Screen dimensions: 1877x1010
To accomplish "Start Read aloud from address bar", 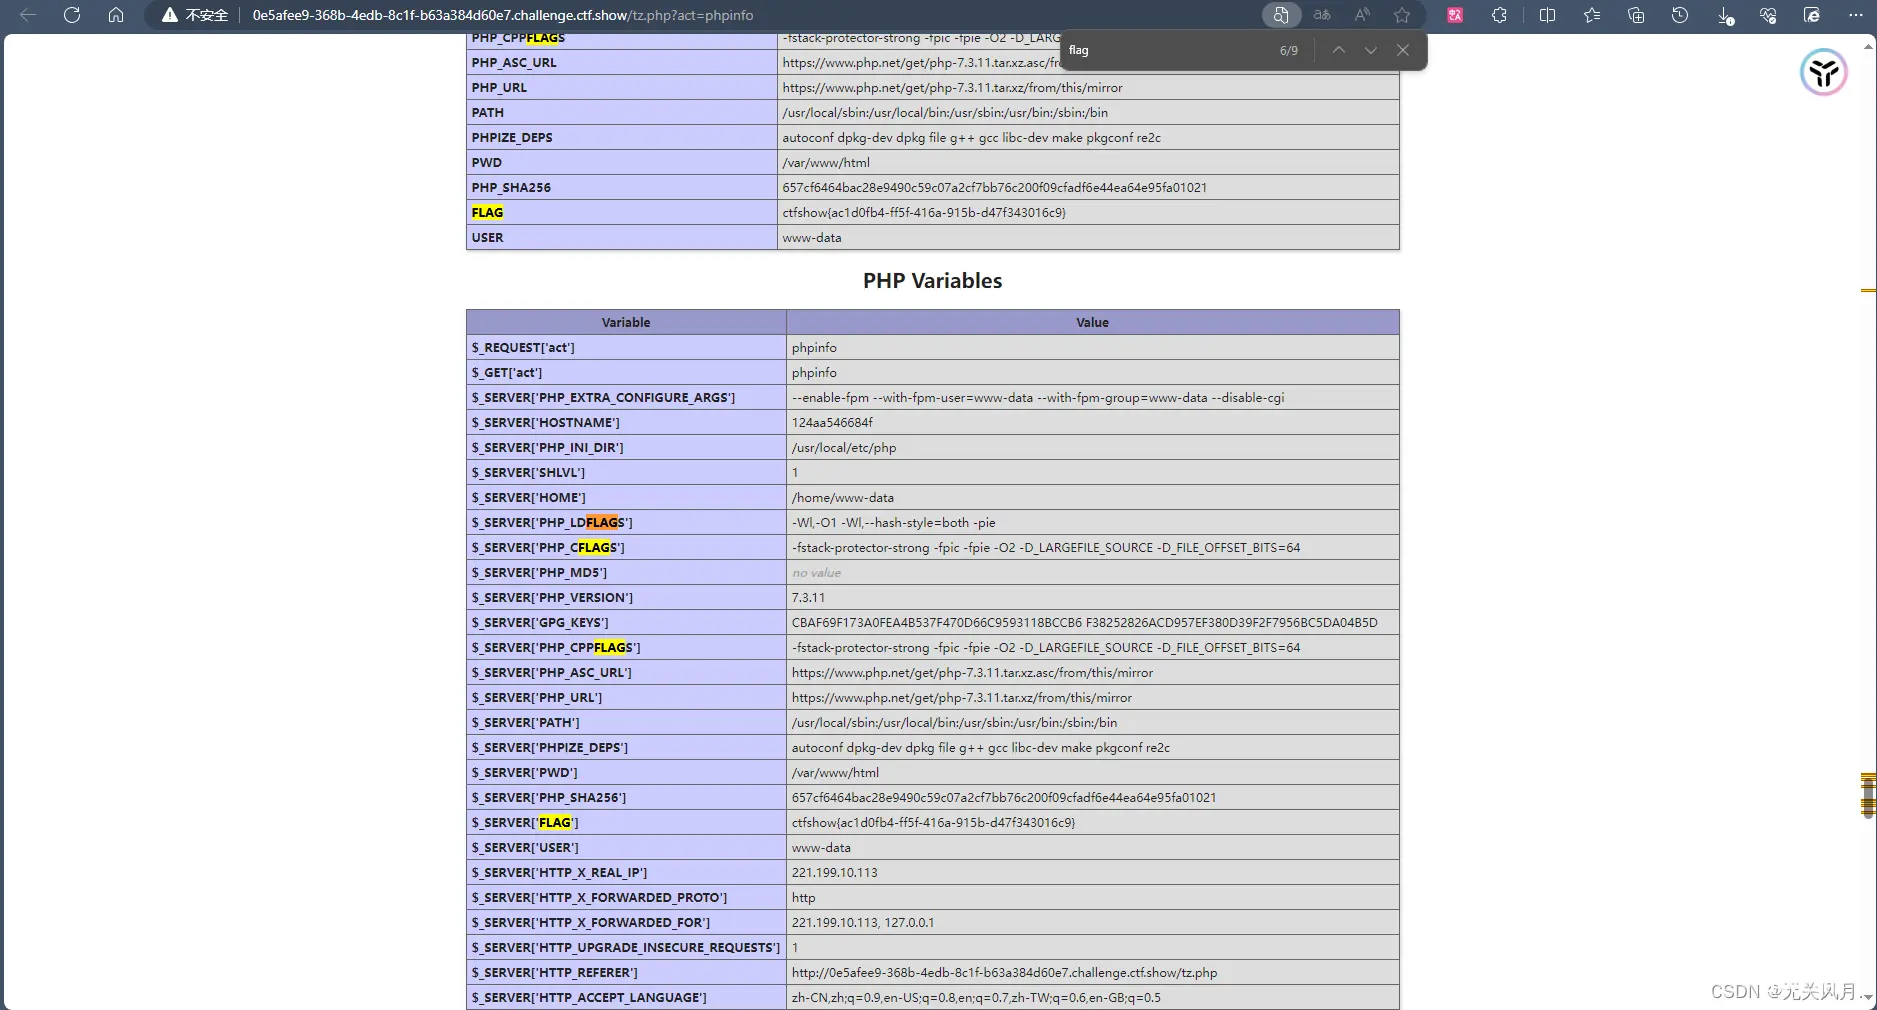I will click(1362, 15).
